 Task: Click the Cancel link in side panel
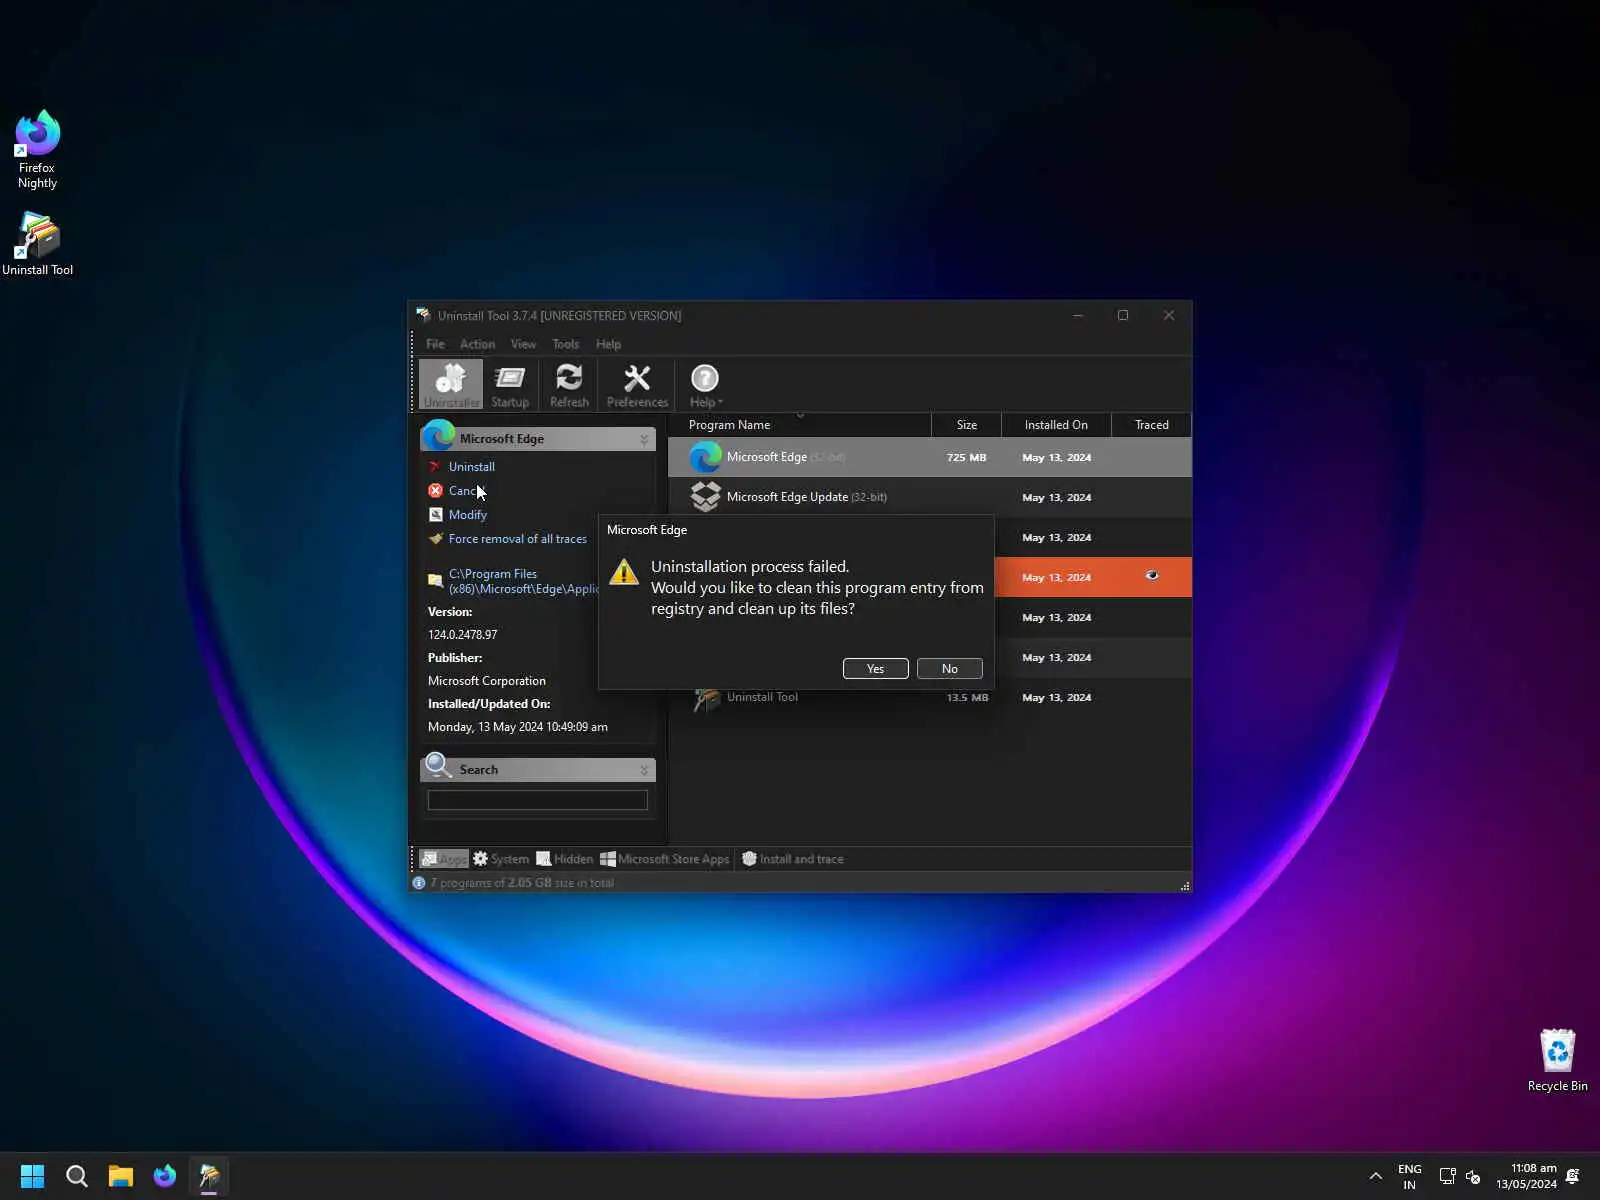(x=465, y=491)
